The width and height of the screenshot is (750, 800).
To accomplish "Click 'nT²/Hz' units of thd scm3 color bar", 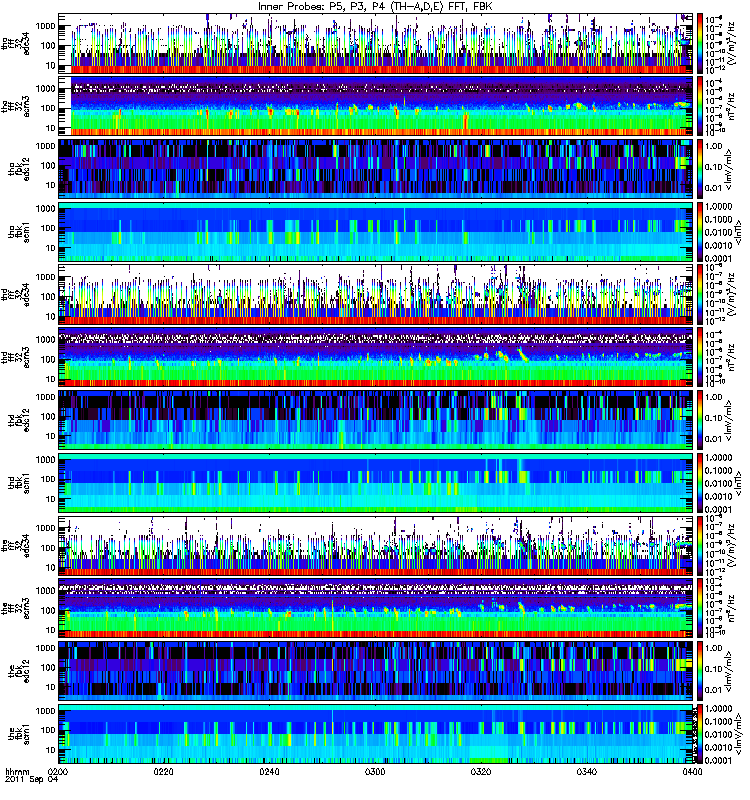I will [730, 357].
